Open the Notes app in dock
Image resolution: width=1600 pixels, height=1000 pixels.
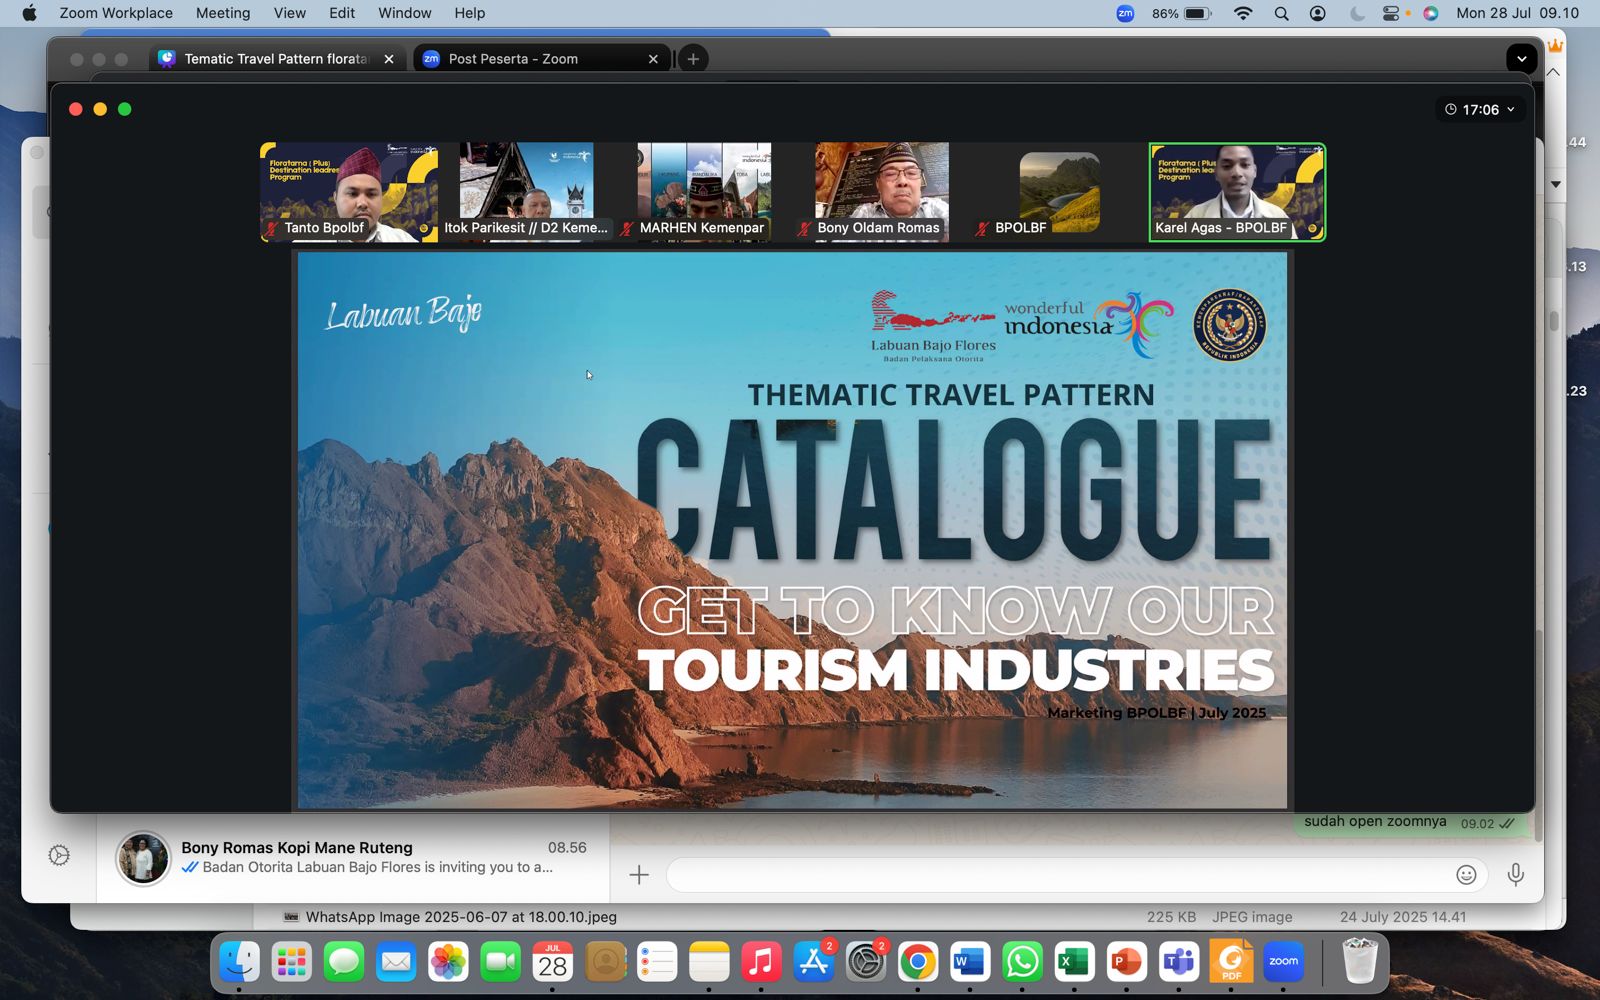coord(709,963)
